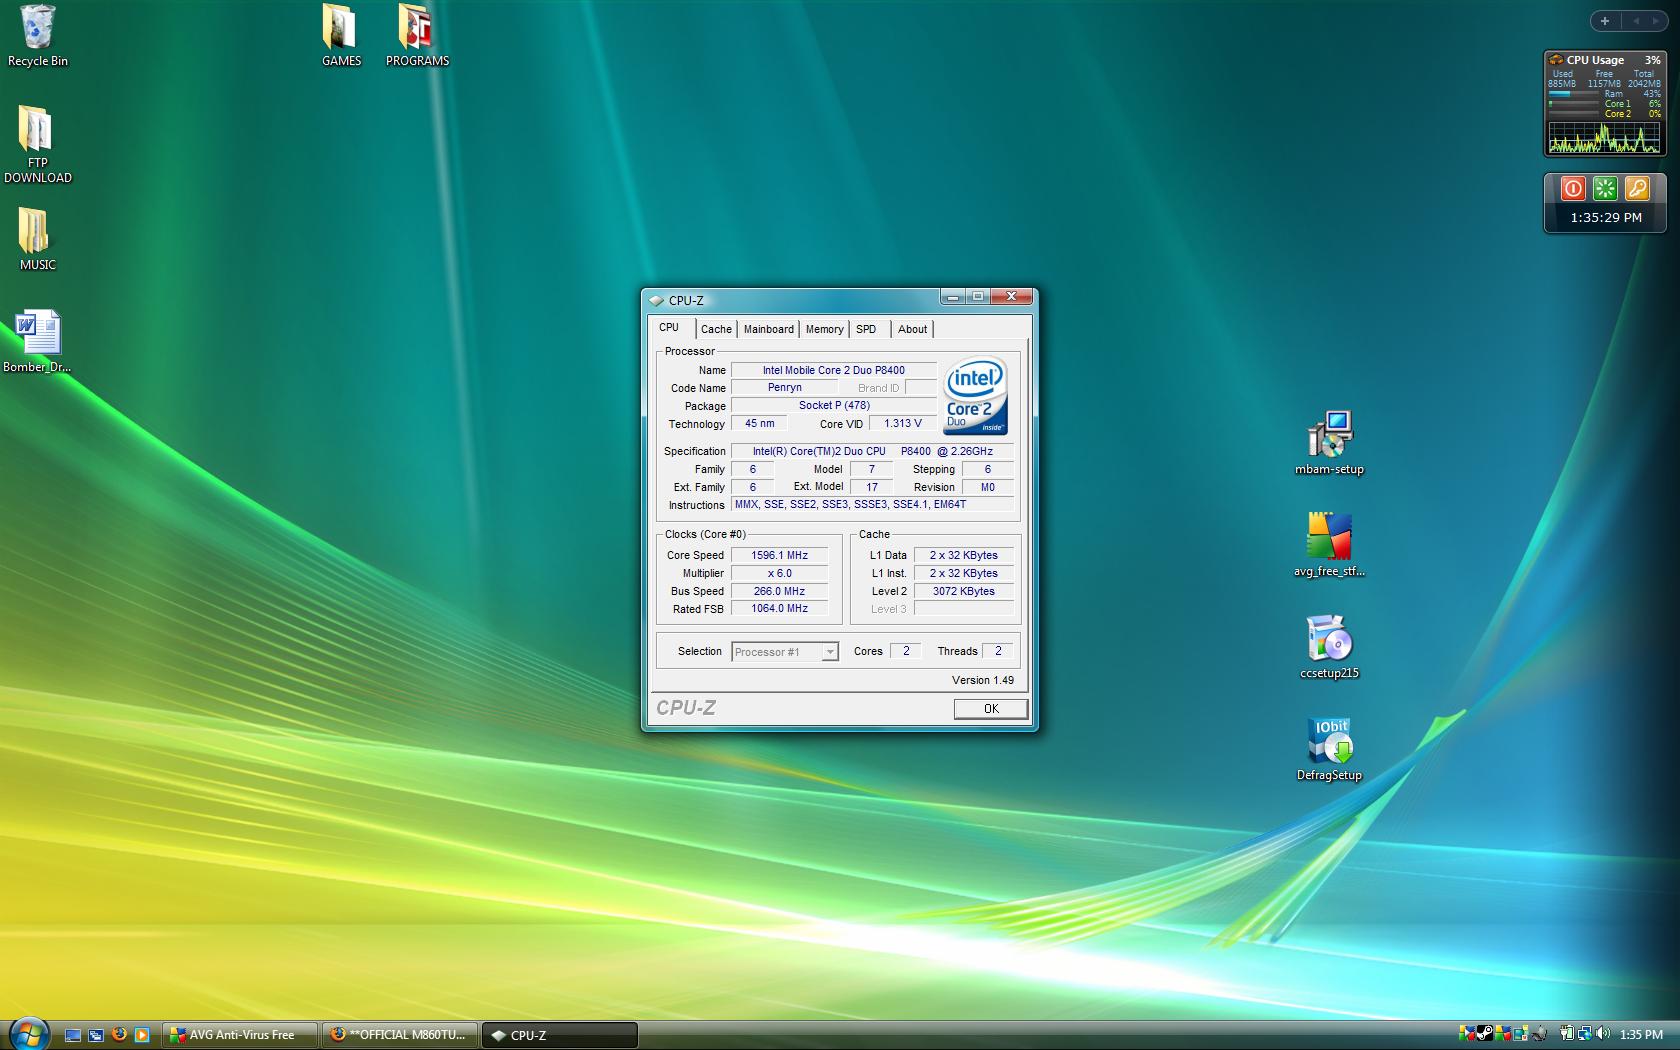The width and height of the screenshot is (1680, 1050).
Task: Switch to the Memory tab
Action: (x=824, y=329)
